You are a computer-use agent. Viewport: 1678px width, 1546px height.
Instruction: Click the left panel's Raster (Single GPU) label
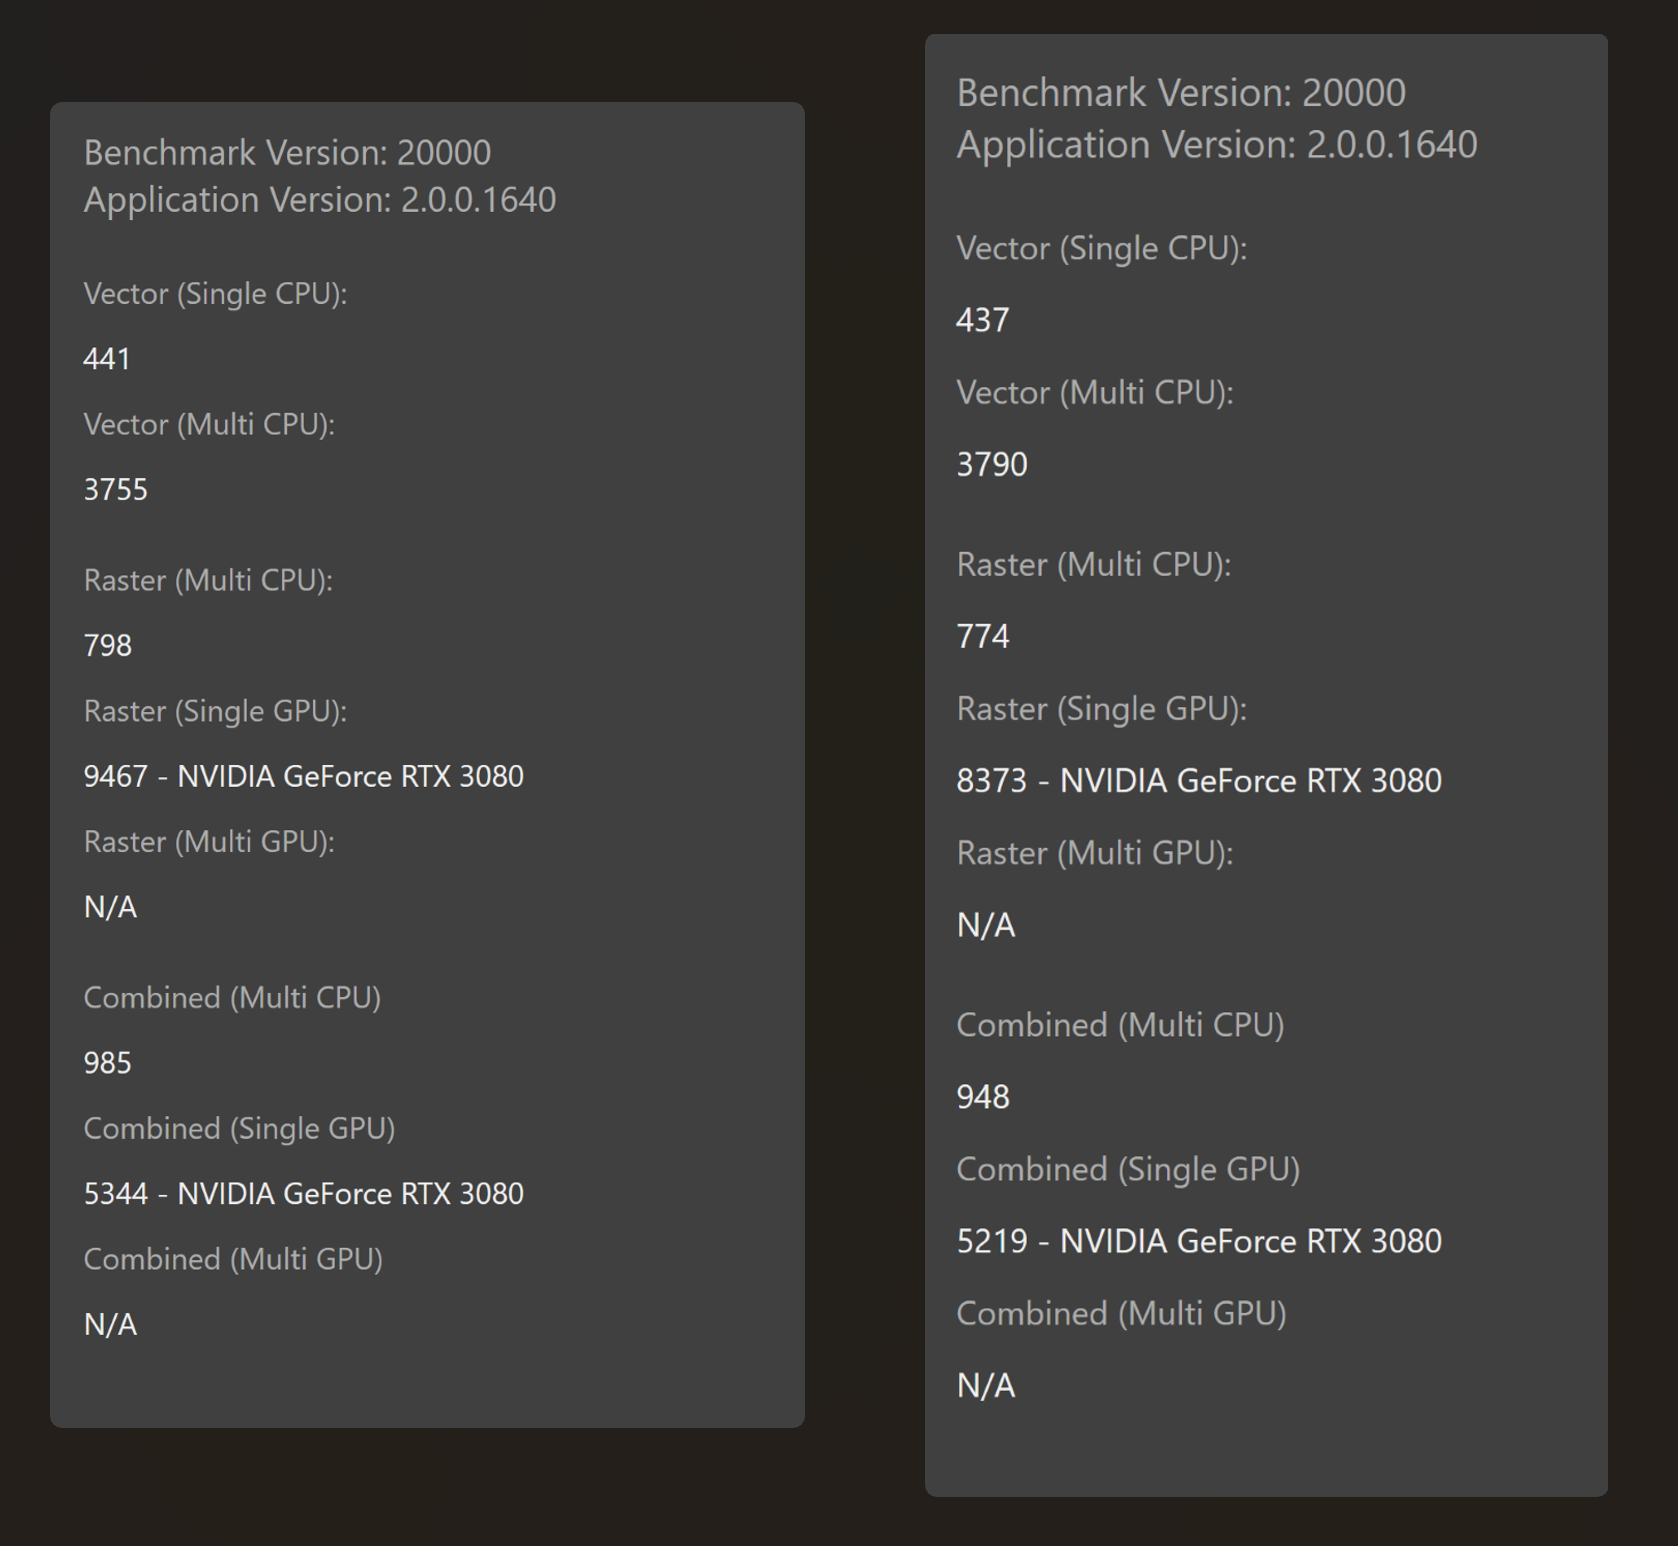(x=215, y=712)
